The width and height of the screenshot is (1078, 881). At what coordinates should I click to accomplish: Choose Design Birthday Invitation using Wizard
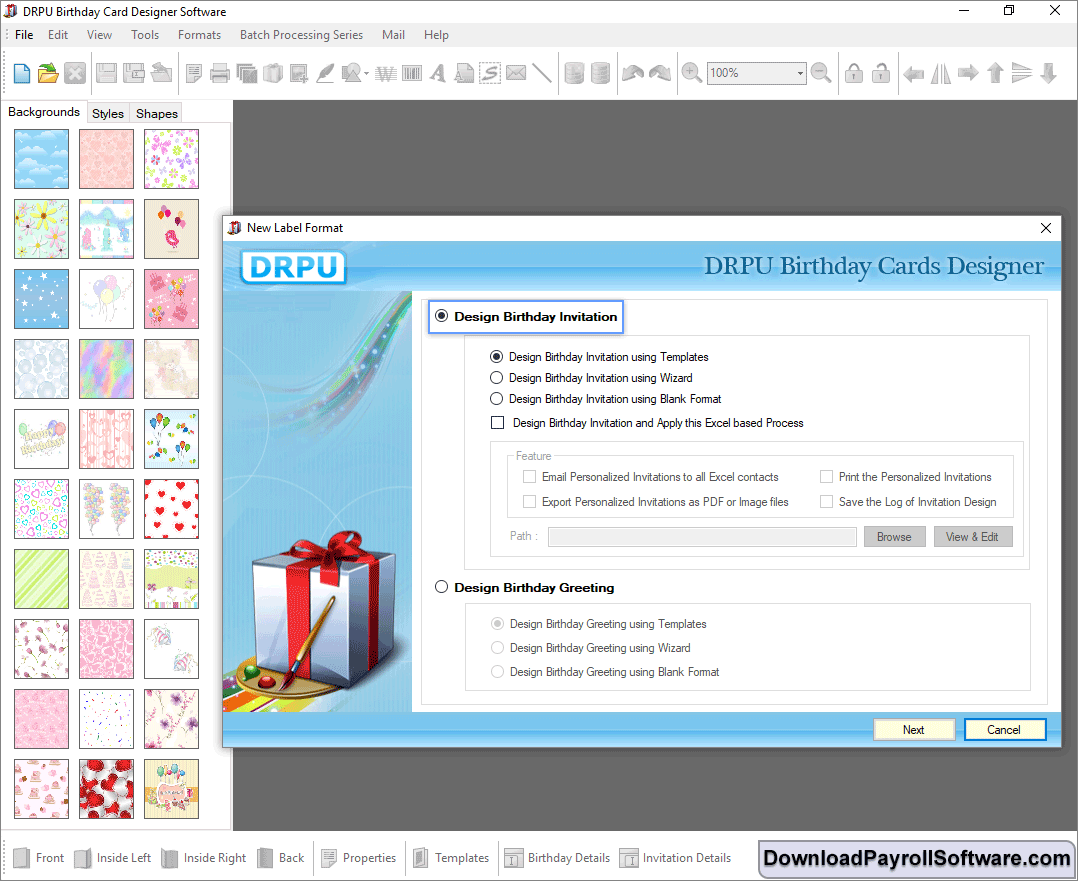click(x=496, y=378)
